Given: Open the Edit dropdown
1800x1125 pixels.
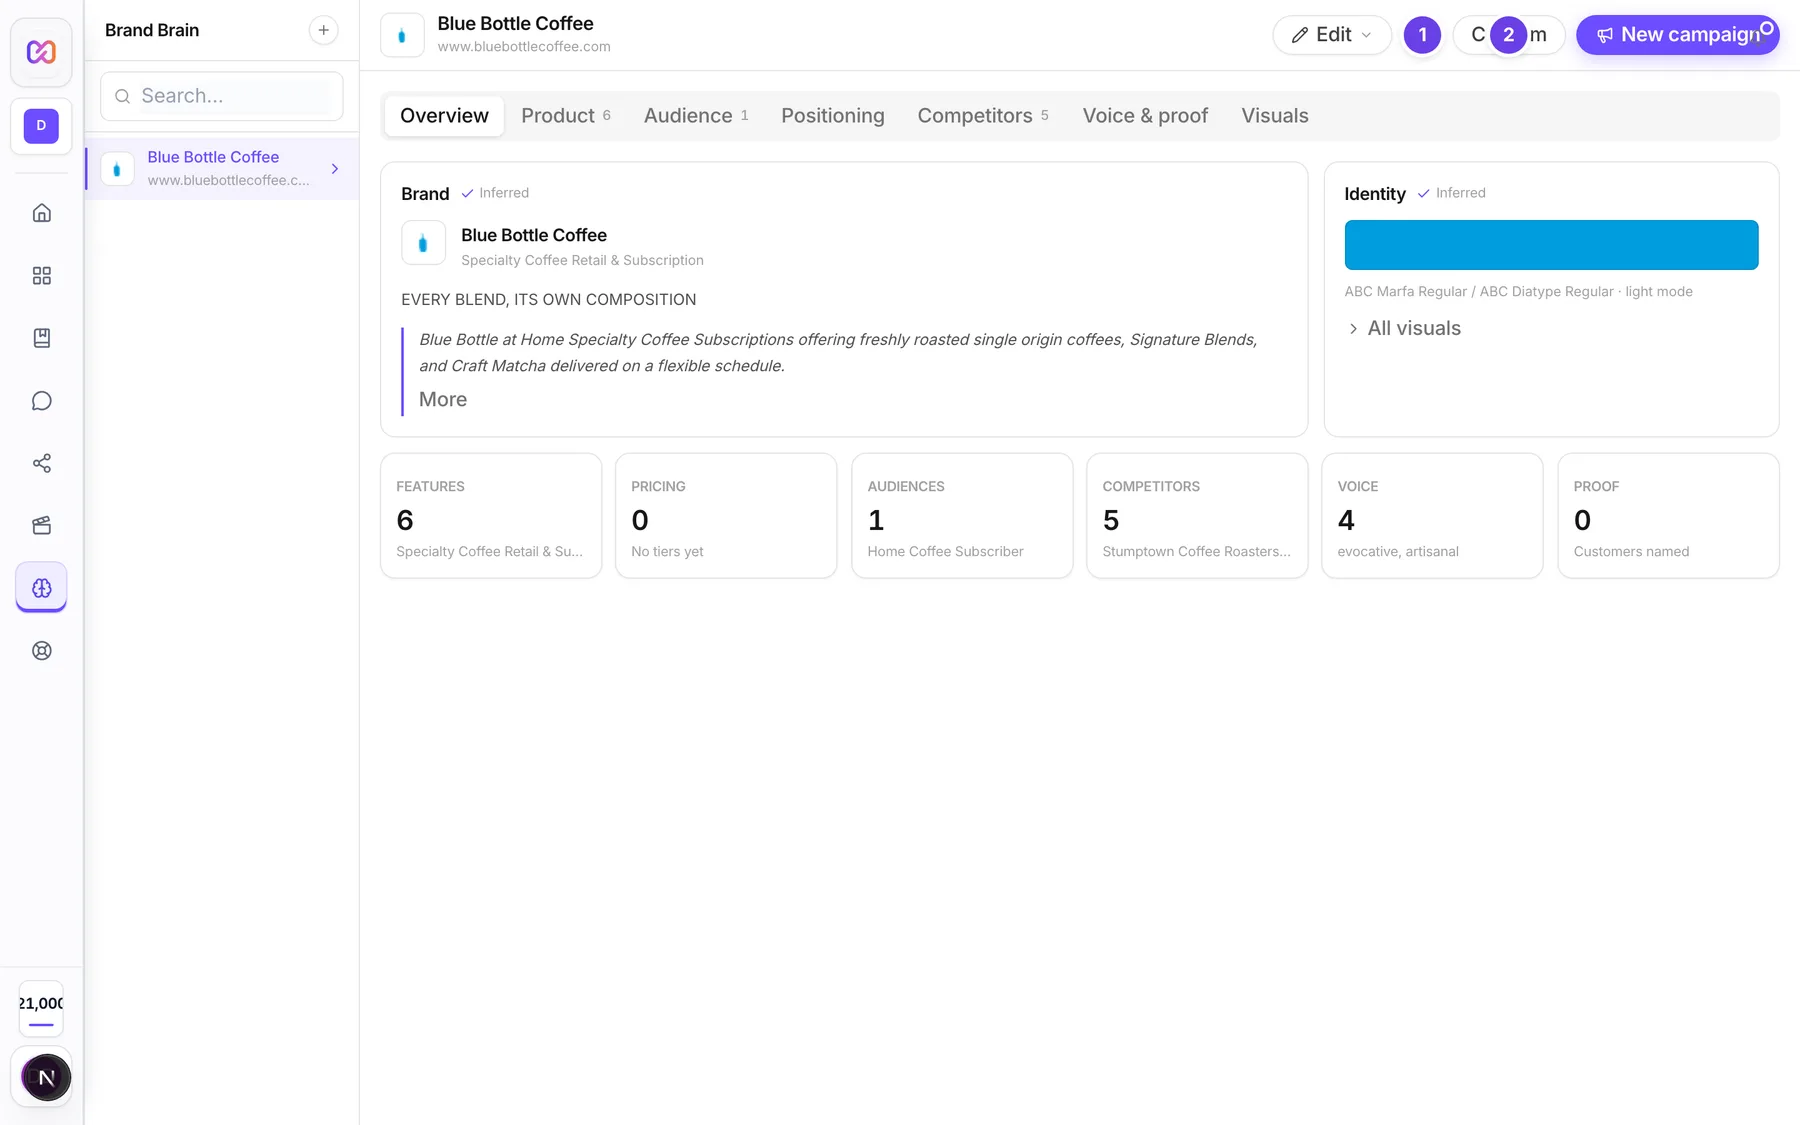Looking at the screenshot, I should click(x=1332, y=35).
